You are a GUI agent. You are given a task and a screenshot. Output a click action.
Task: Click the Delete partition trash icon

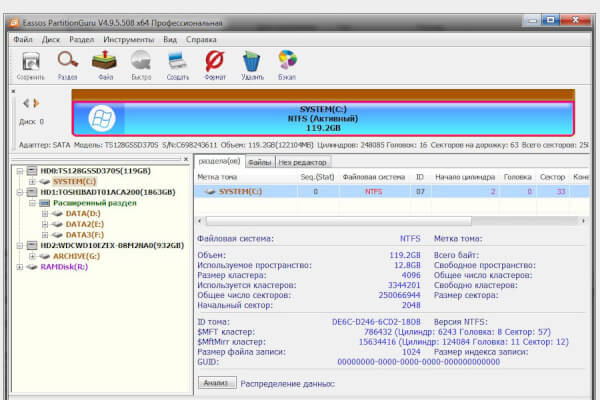tap(251, 61)
